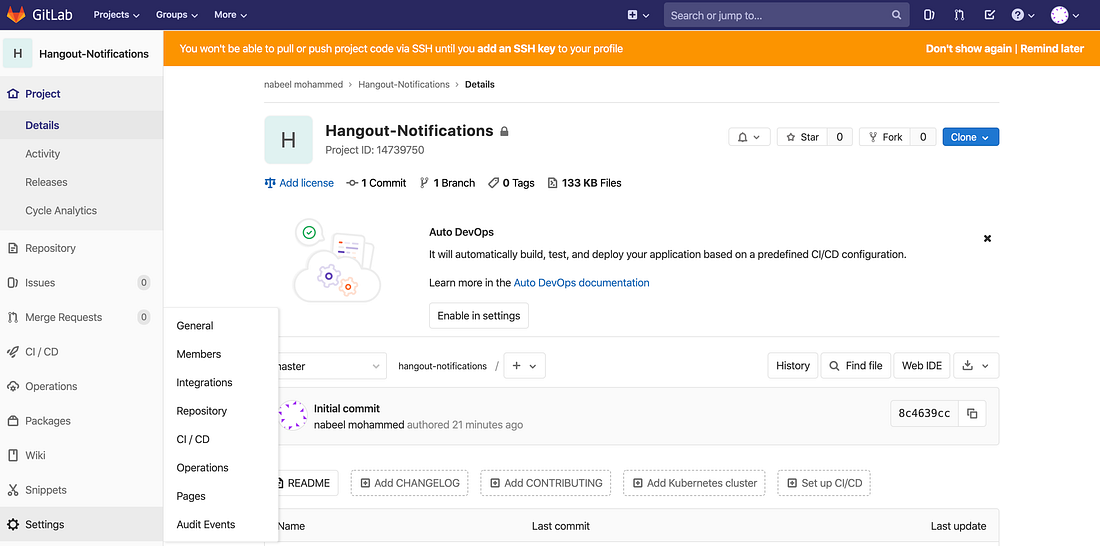Open the user avatar menu
The height and width of the screenshot is (546, 1100).
[x=1064, y=15]
